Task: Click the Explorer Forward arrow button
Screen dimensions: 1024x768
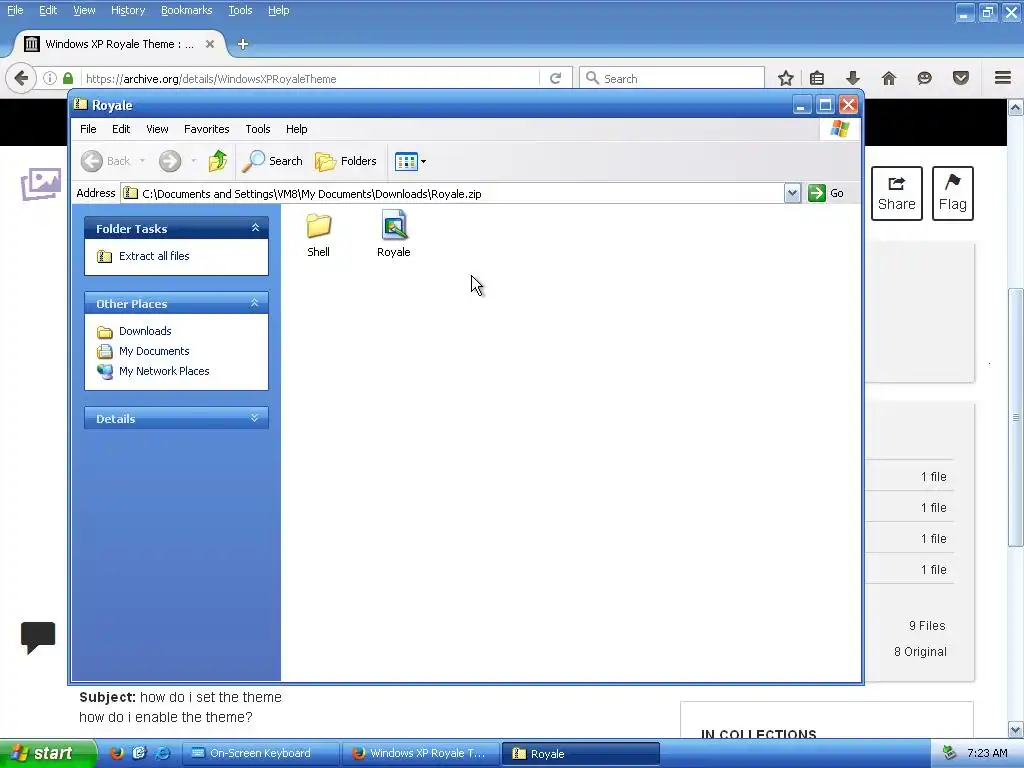Action: coord(170,161)
